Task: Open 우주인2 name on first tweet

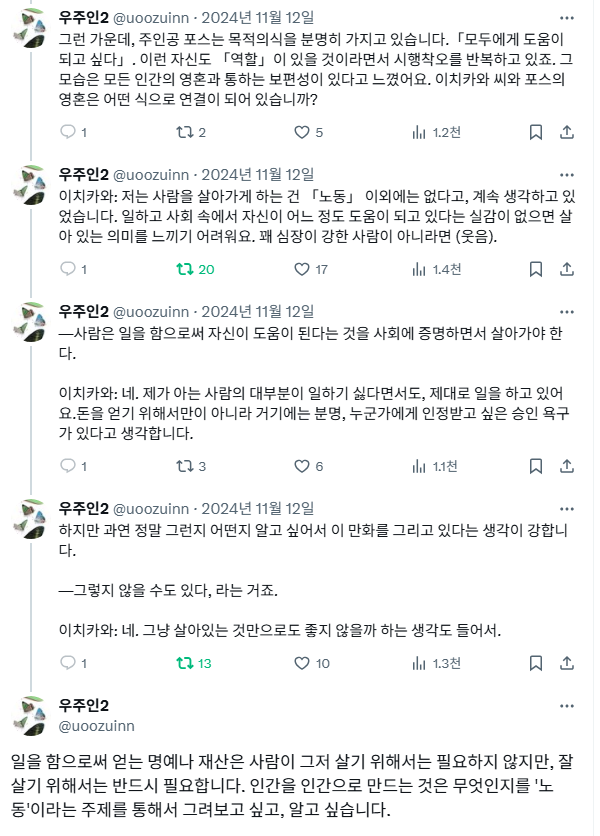Action: 84,18
